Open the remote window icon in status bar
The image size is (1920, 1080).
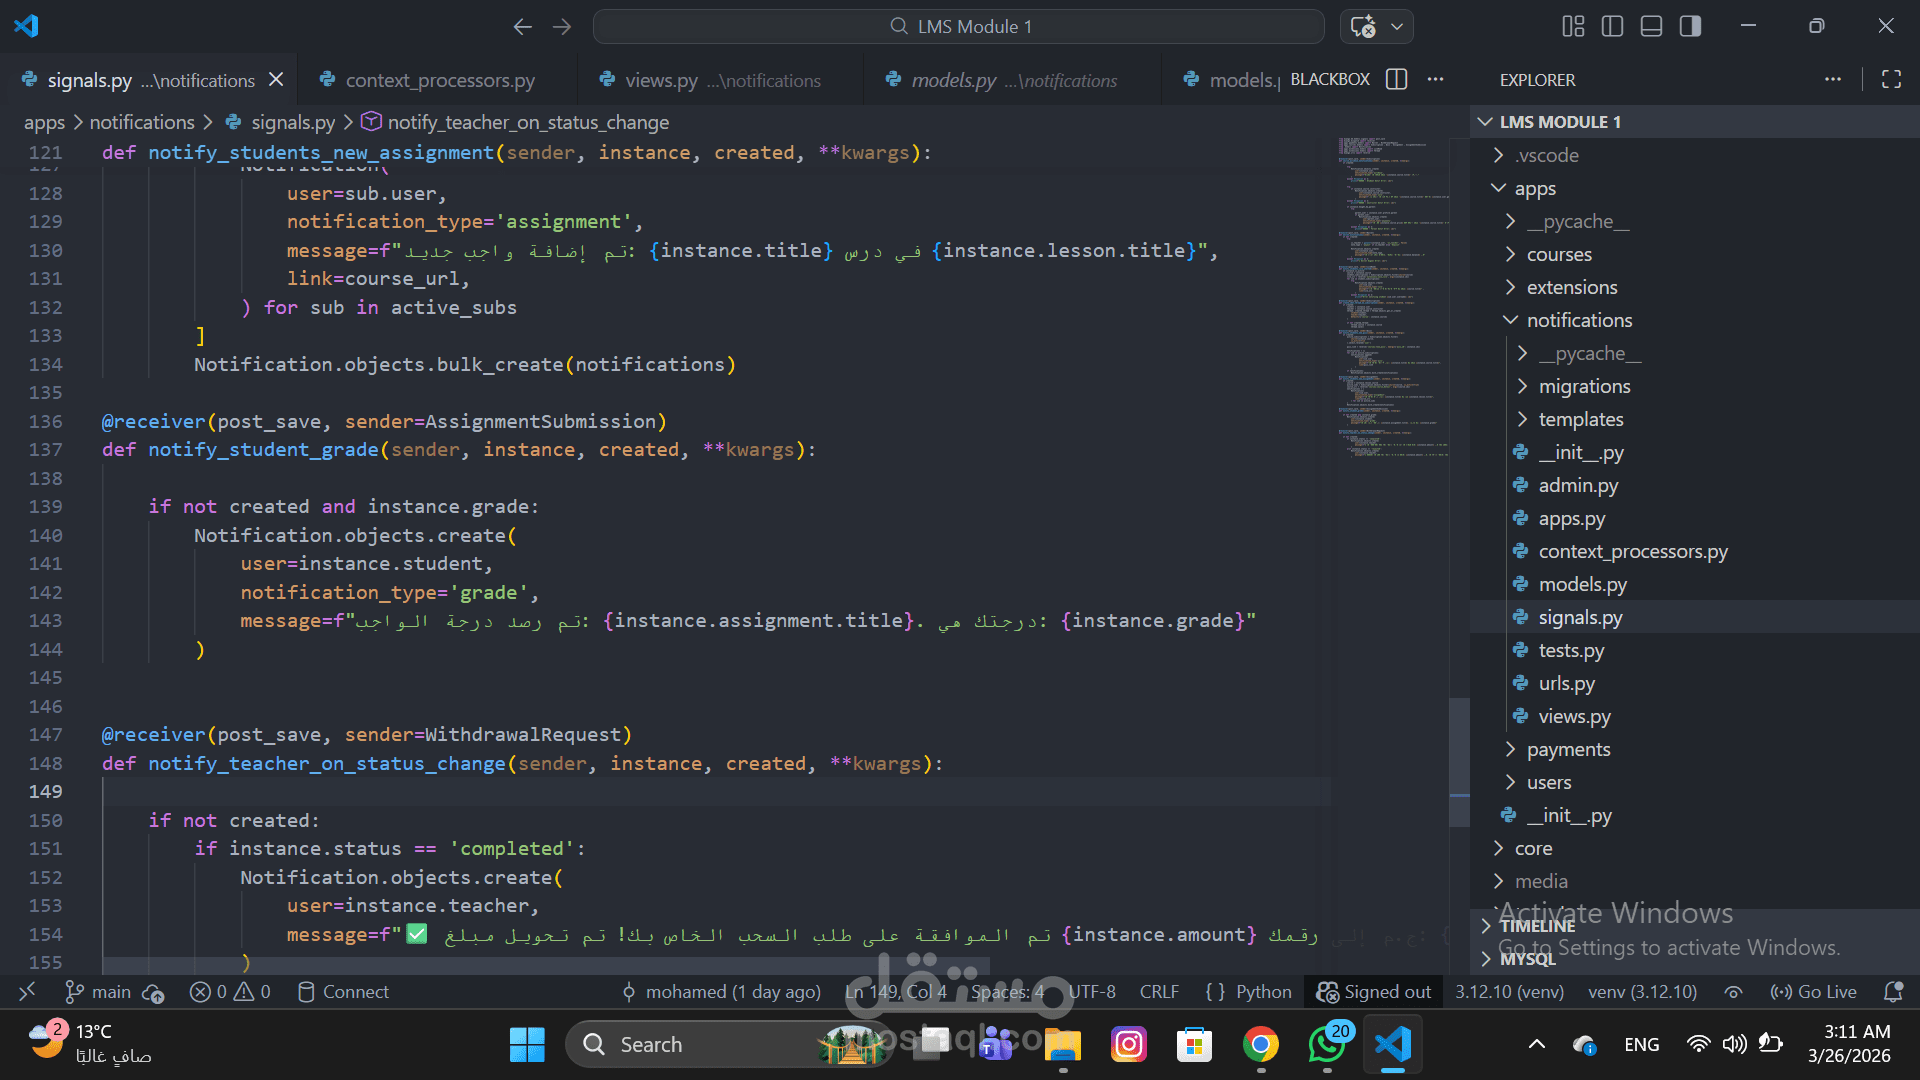pyautogui.click(x=27, y=992)
